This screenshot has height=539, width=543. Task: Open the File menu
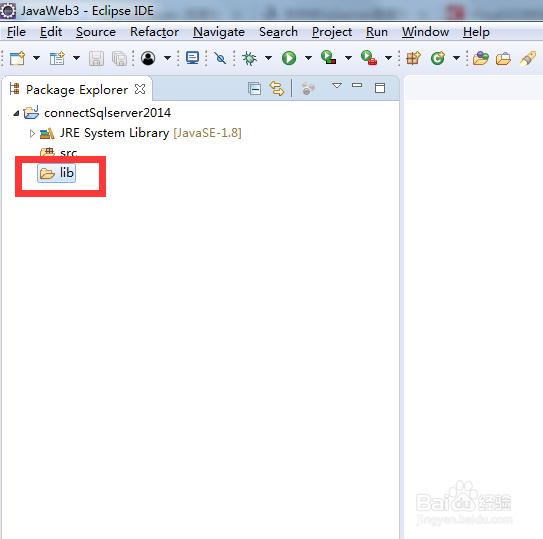click(16, 32)
